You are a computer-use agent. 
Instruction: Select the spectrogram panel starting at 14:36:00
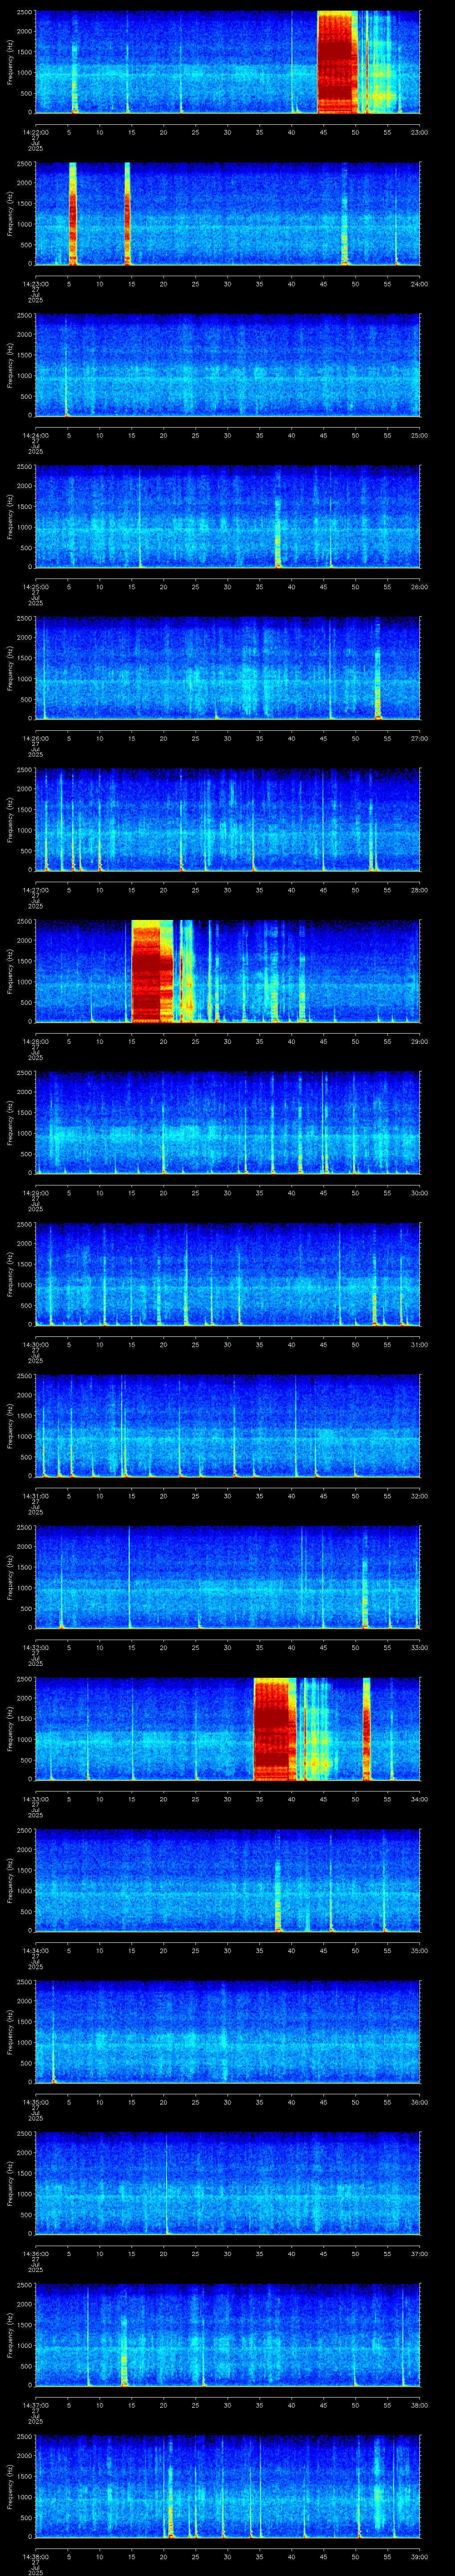click(x=227, y=2183)
